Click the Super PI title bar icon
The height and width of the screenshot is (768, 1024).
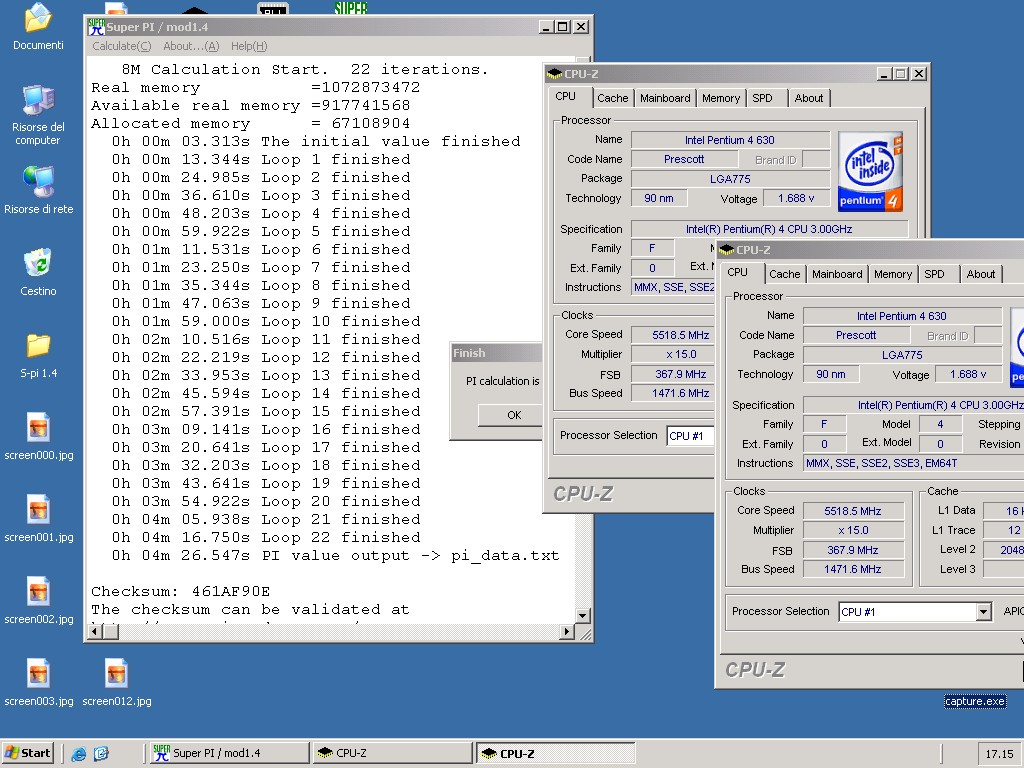(96, 27)
